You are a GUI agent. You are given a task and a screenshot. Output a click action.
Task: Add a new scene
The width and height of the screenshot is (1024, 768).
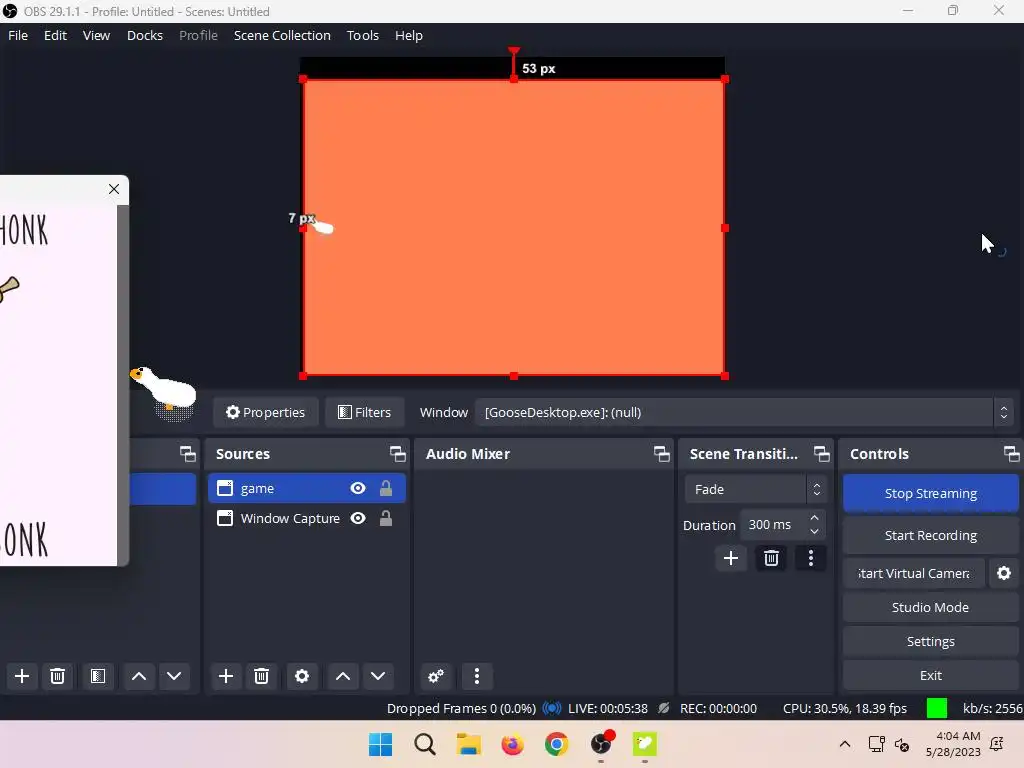tap(22, 676)
